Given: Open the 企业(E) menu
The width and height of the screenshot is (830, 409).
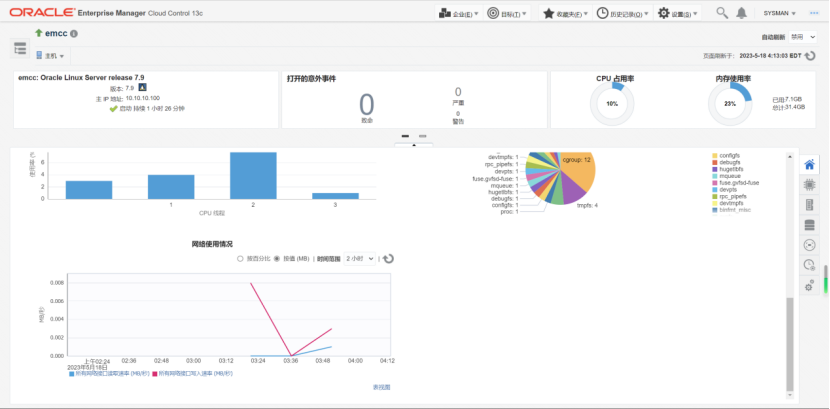Looking at the screenshot, I should pos(459,13).
